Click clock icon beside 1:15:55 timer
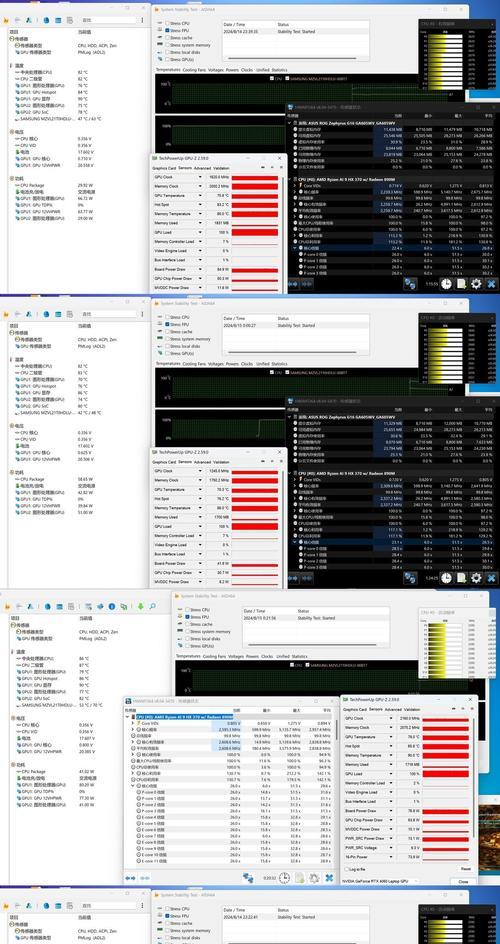 (446, 284)
